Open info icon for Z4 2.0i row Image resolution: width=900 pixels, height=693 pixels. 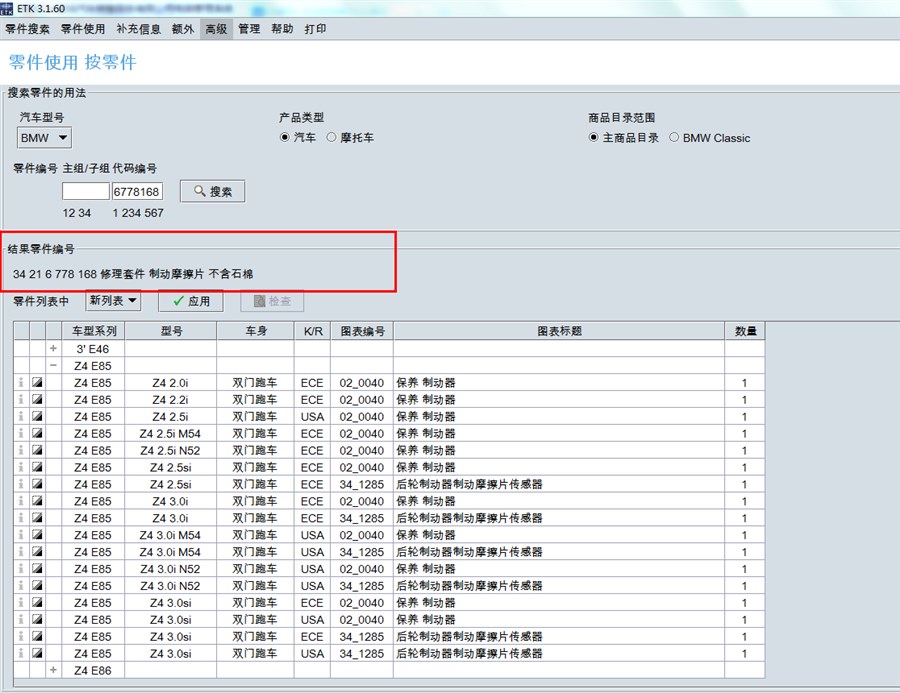tap(21, 382)
